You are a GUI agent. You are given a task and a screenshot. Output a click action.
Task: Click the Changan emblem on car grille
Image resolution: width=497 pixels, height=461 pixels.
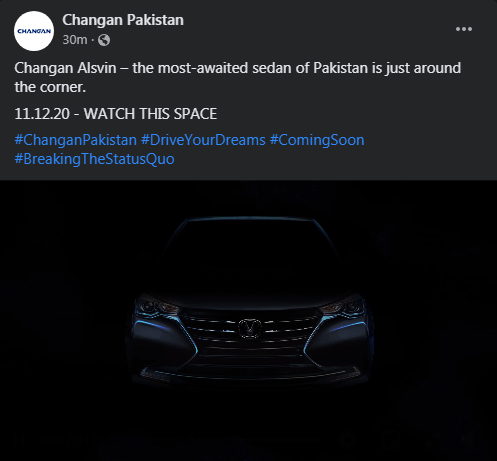tap(249, 328)
